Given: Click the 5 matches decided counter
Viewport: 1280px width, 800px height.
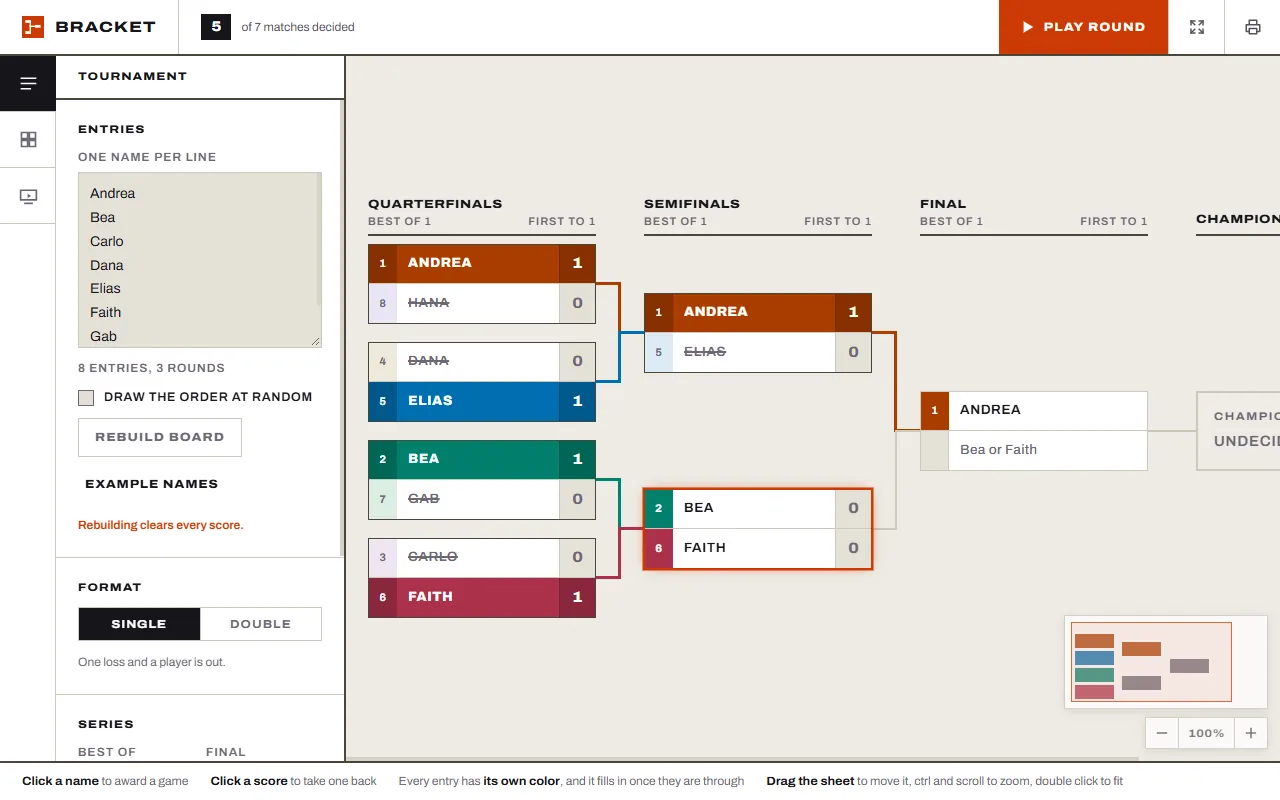Looking at the screenshot, I should tap(216, 27).
